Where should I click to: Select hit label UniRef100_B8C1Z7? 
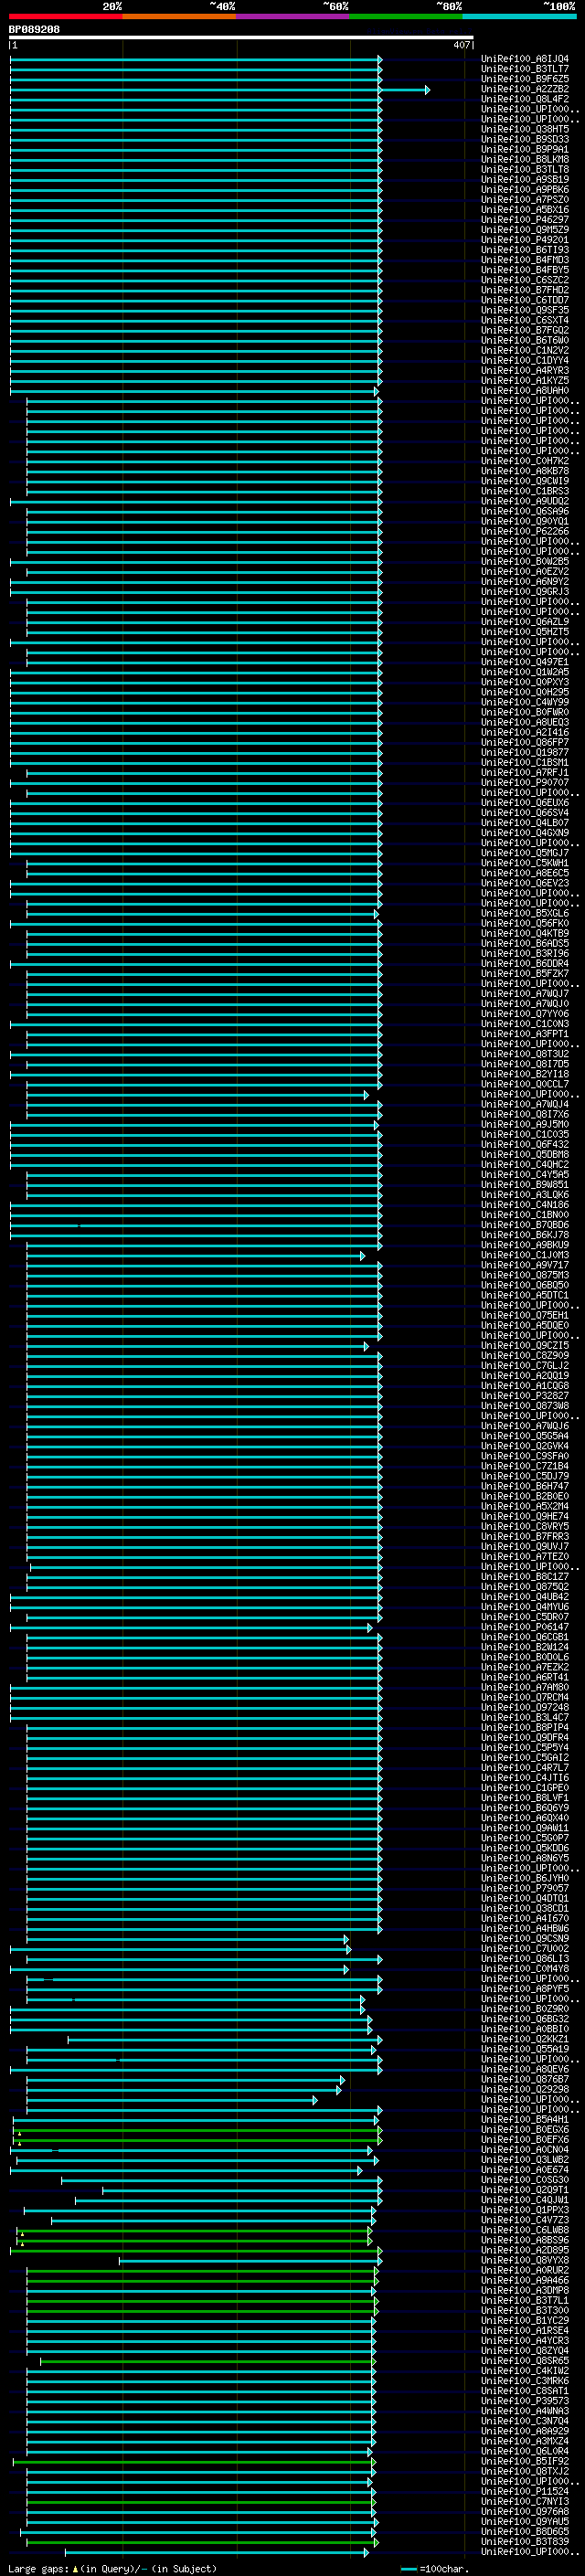pyautogui.click(x=524, y=1576)
